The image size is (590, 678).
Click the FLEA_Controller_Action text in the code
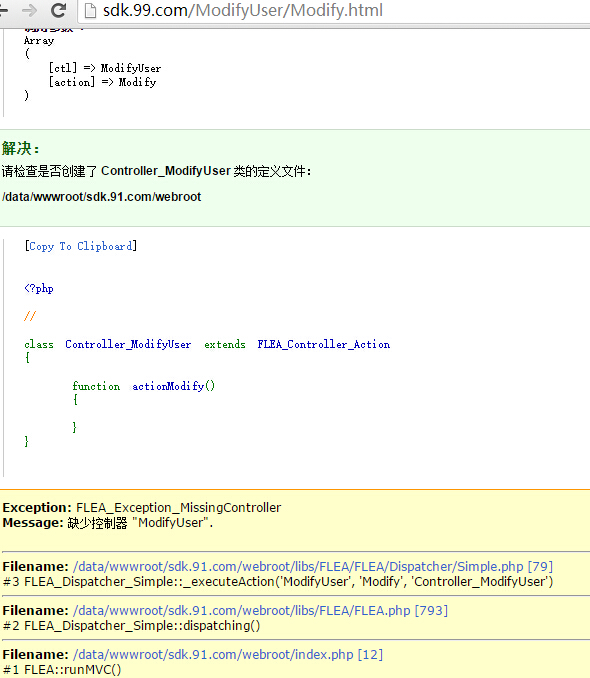tap(324, 345)
